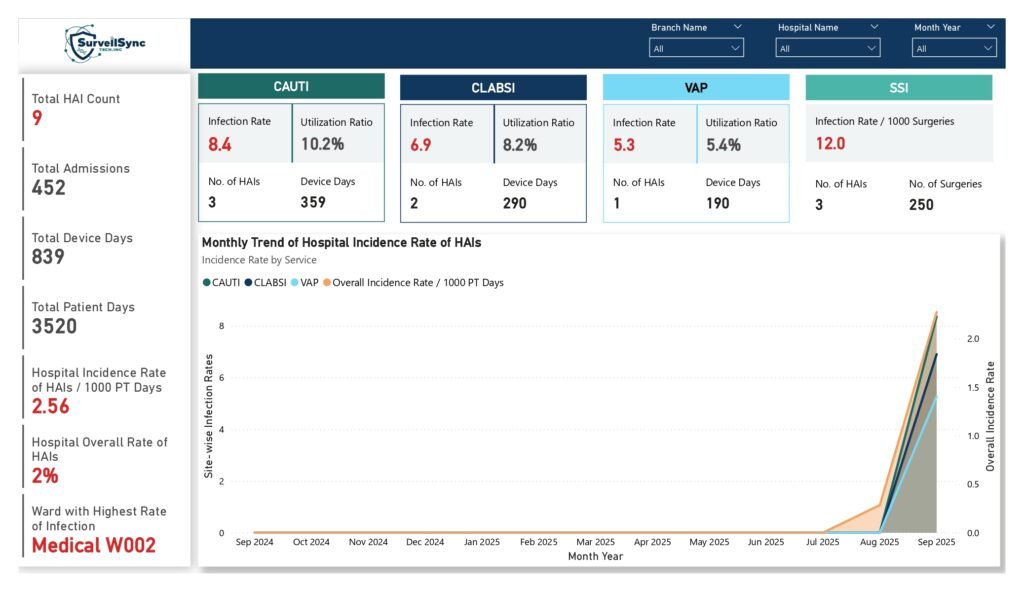1024x592 pixels.
Task: Toggle the CAUTI legend marker
Action: 204,283
